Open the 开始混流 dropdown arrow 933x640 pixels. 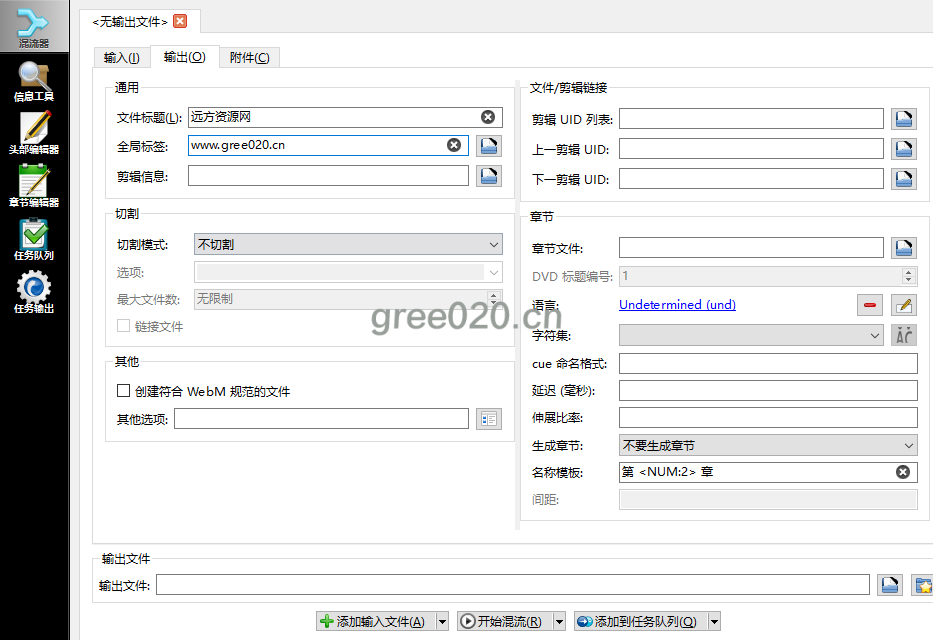(559, 621)
